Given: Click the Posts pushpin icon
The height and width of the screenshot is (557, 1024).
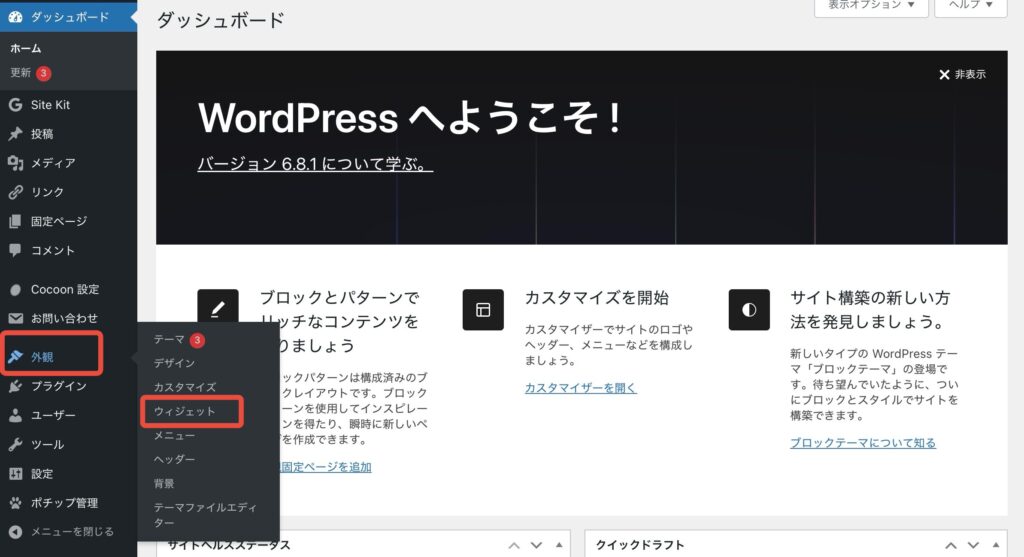Looking at the screenshot, I should [15, 134].
